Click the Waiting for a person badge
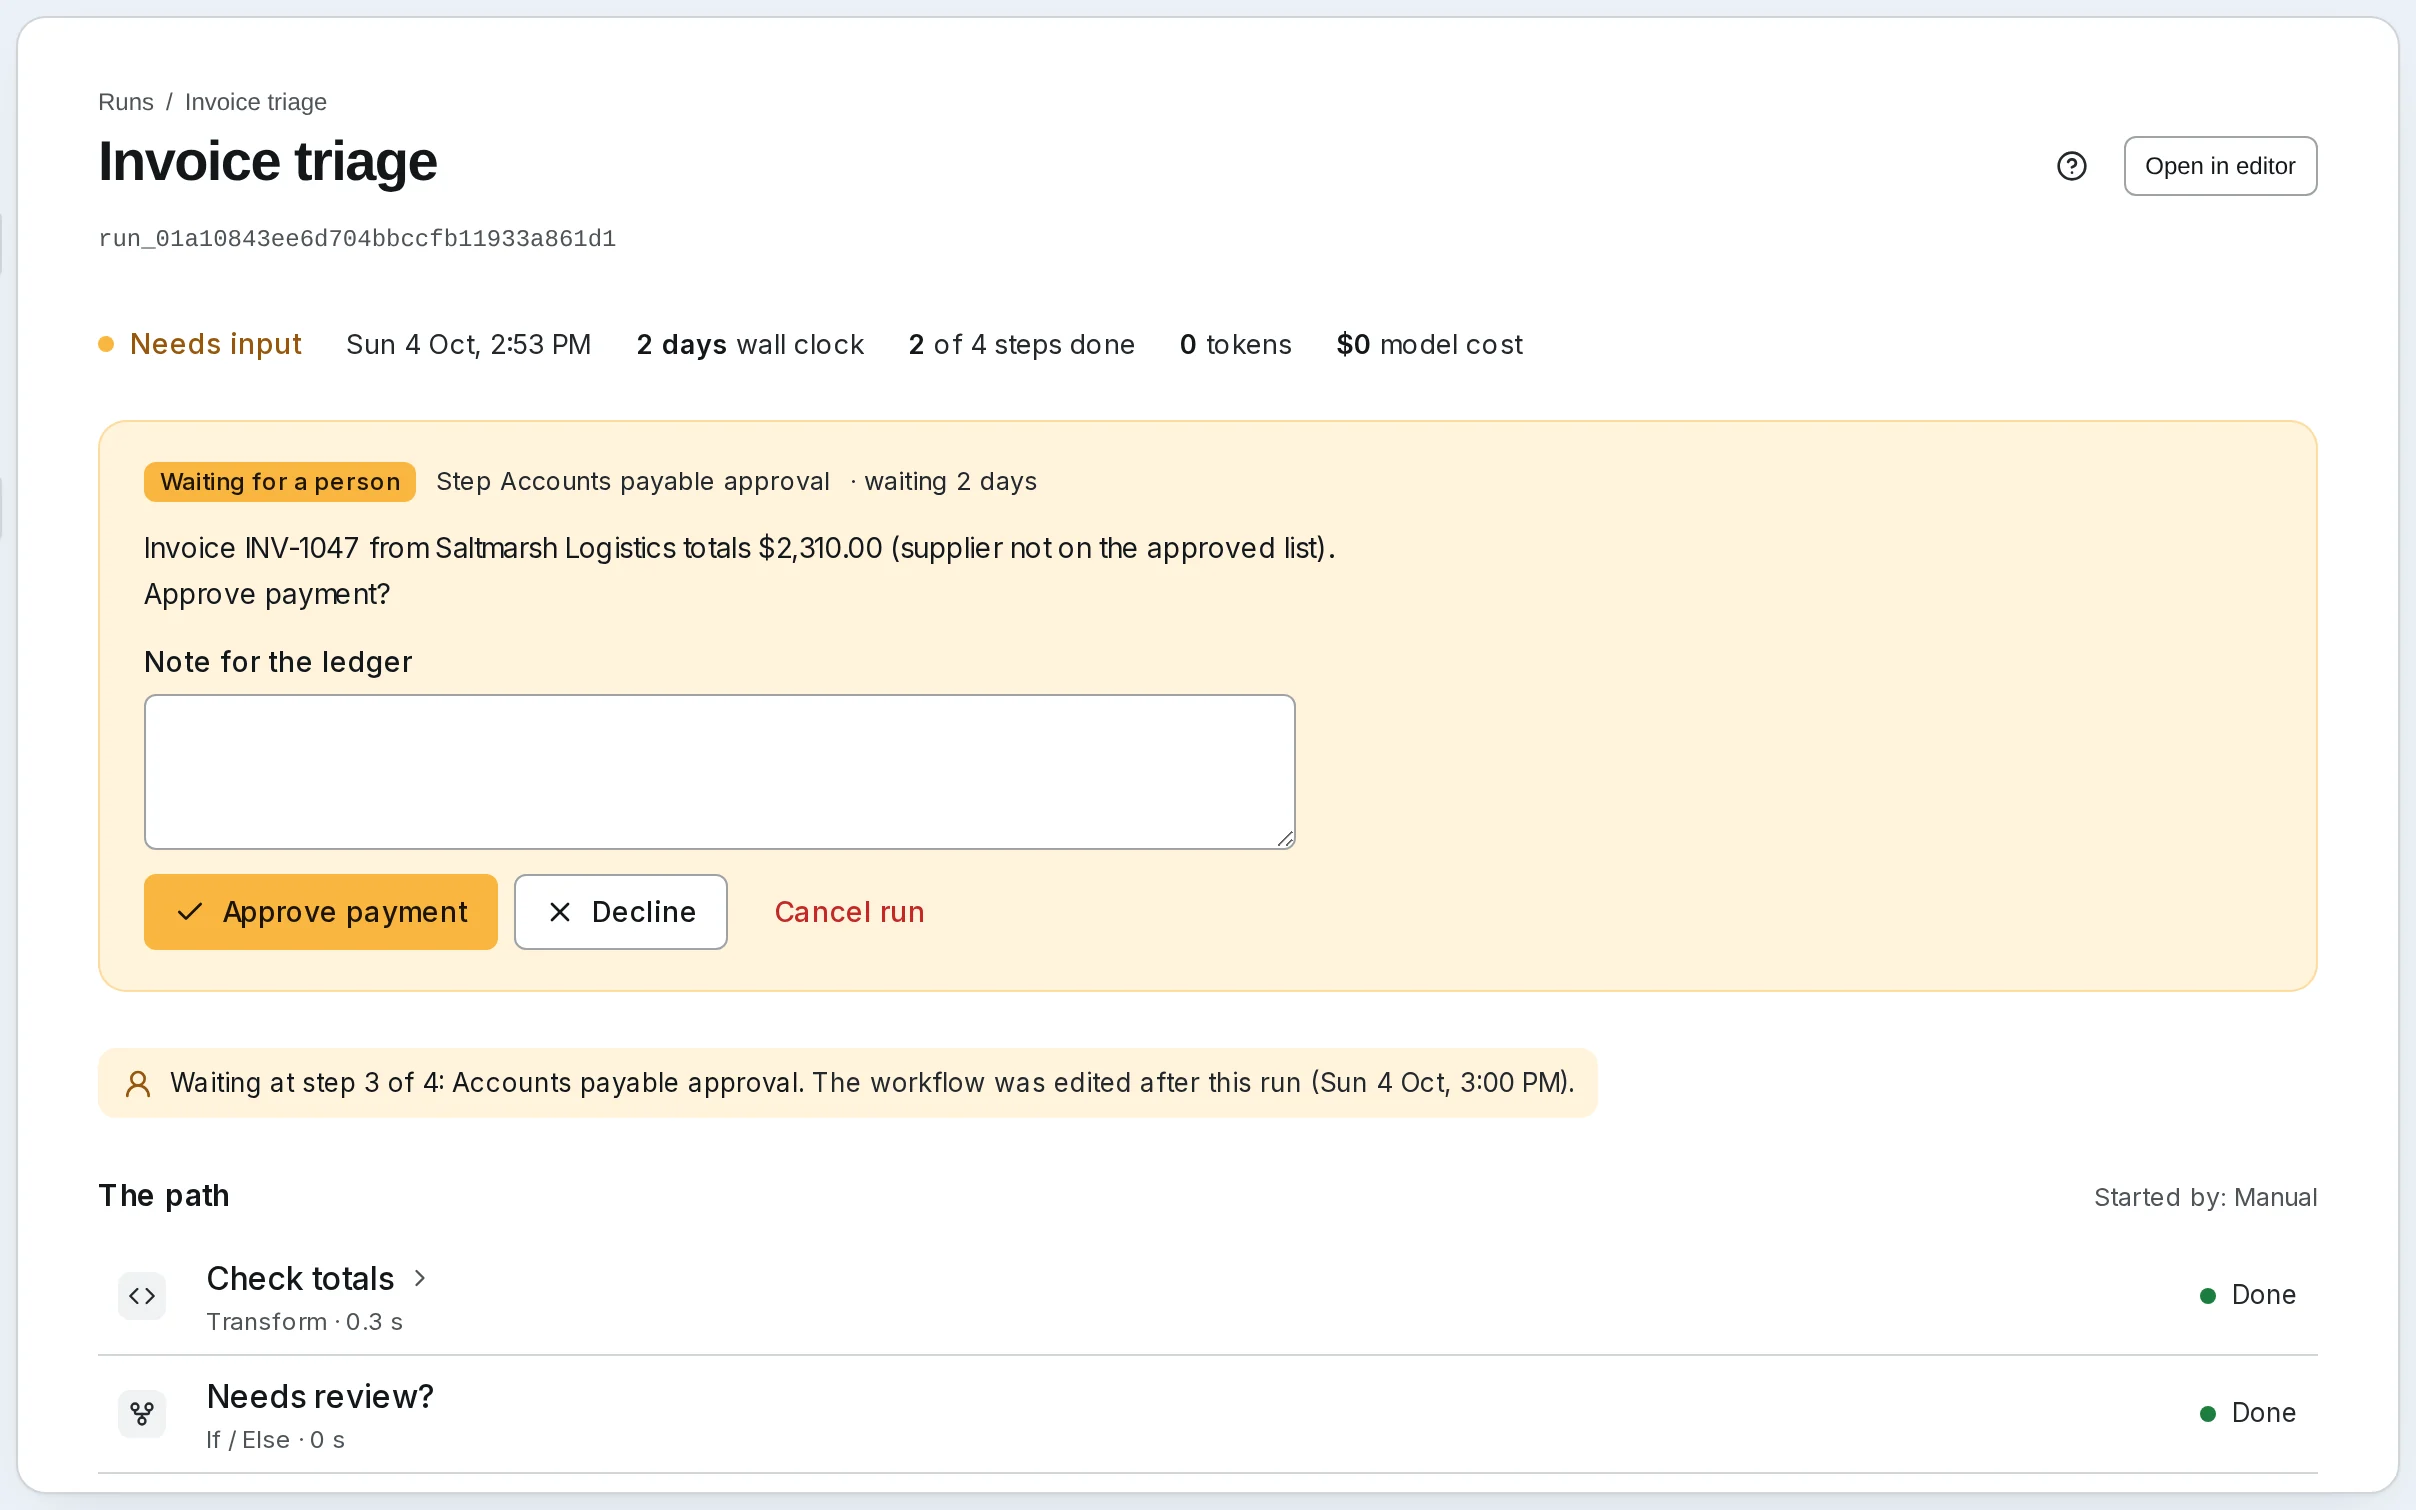2416x1510 pixels. pyautogui.click(x=280, y=482)
